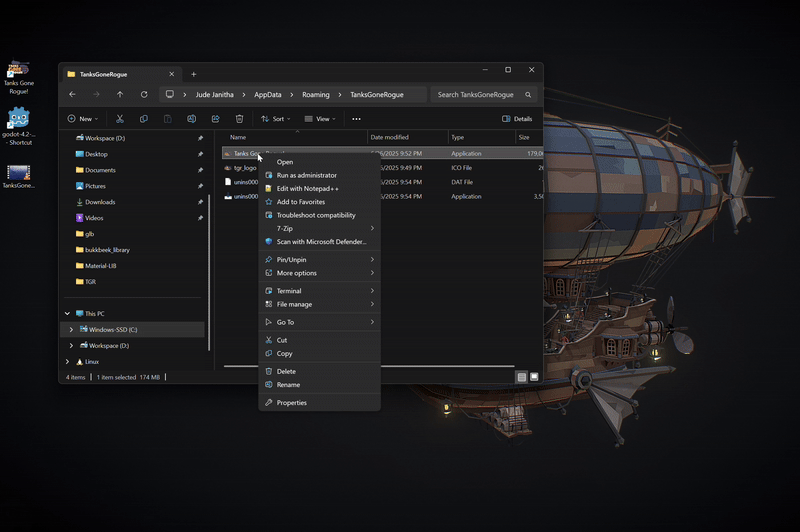The width and height of the screenshot is (800, 532).
Task: Click the Jude Janitha breadcrumb
Action: (x=214, y=95)
